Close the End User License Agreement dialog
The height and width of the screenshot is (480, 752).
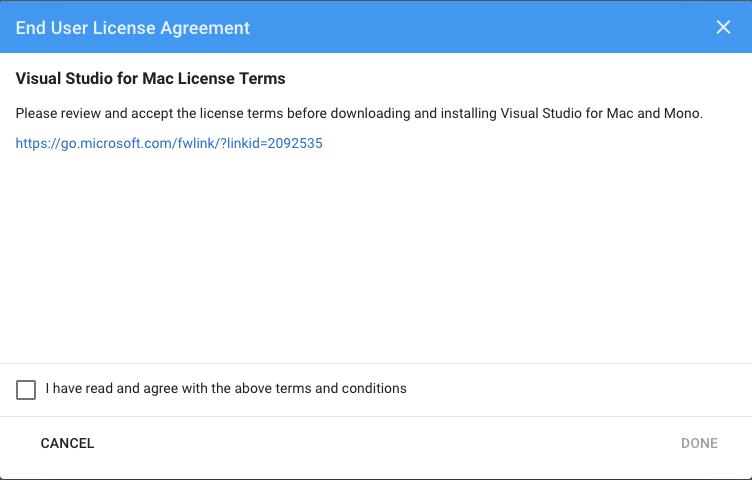click(x=723, y=27)
